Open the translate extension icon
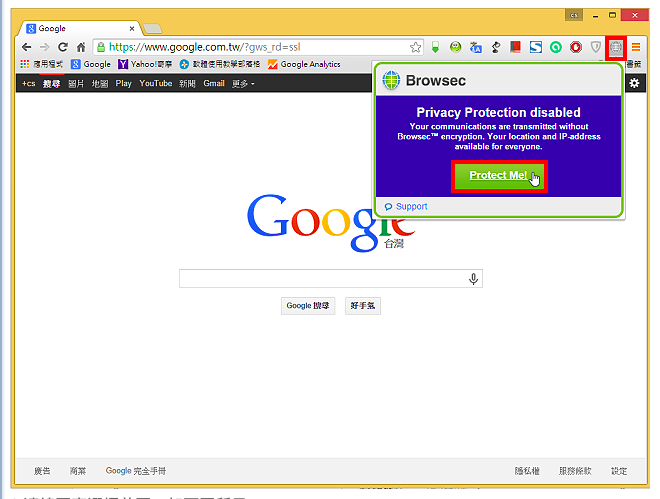660x499 pixels. 476,47
